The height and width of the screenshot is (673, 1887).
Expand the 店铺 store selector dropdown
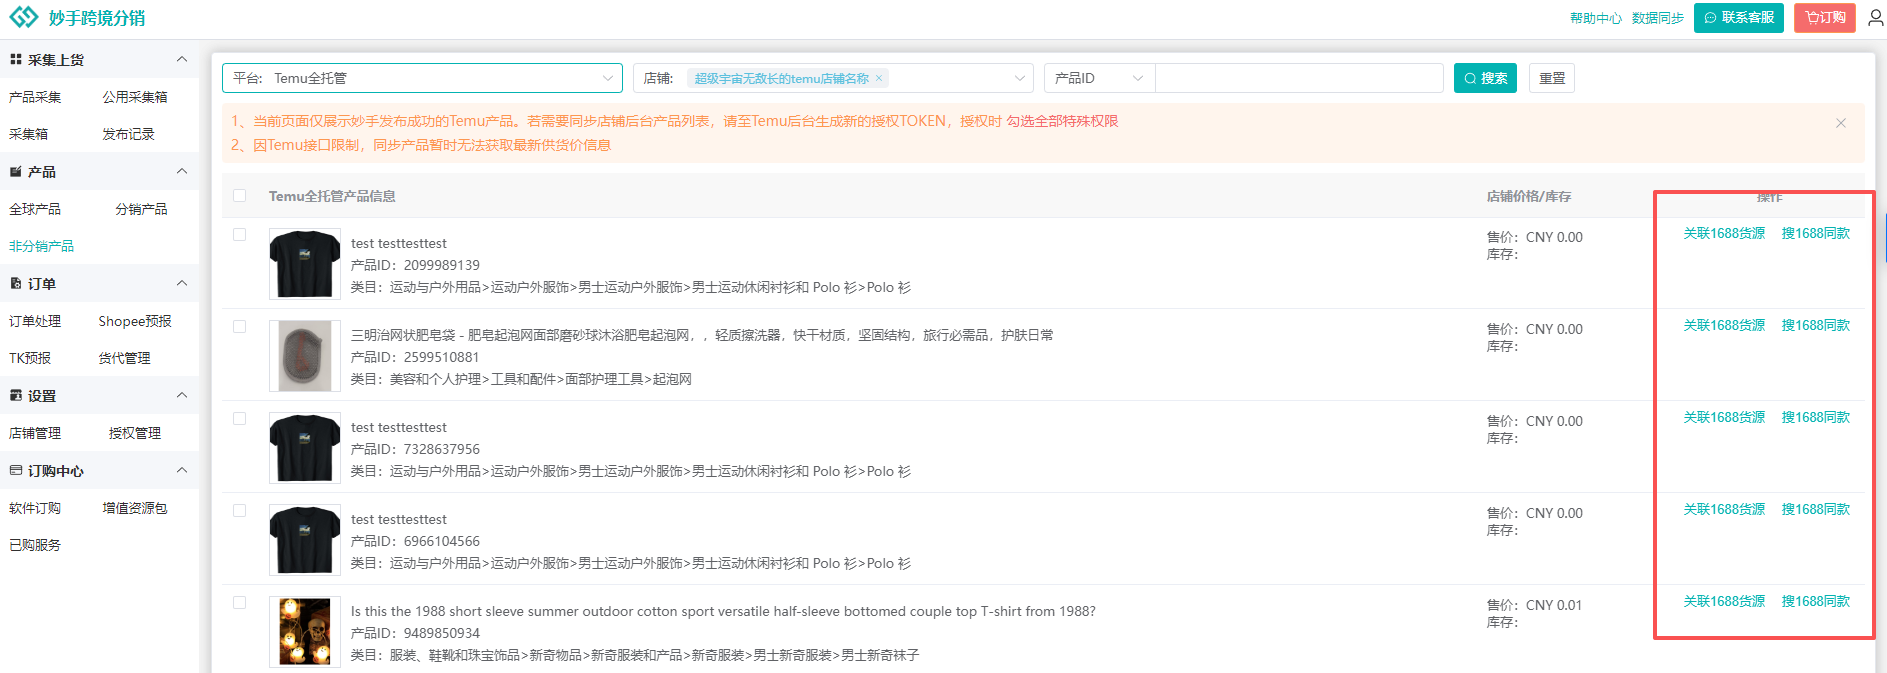tap(1019, 78)
